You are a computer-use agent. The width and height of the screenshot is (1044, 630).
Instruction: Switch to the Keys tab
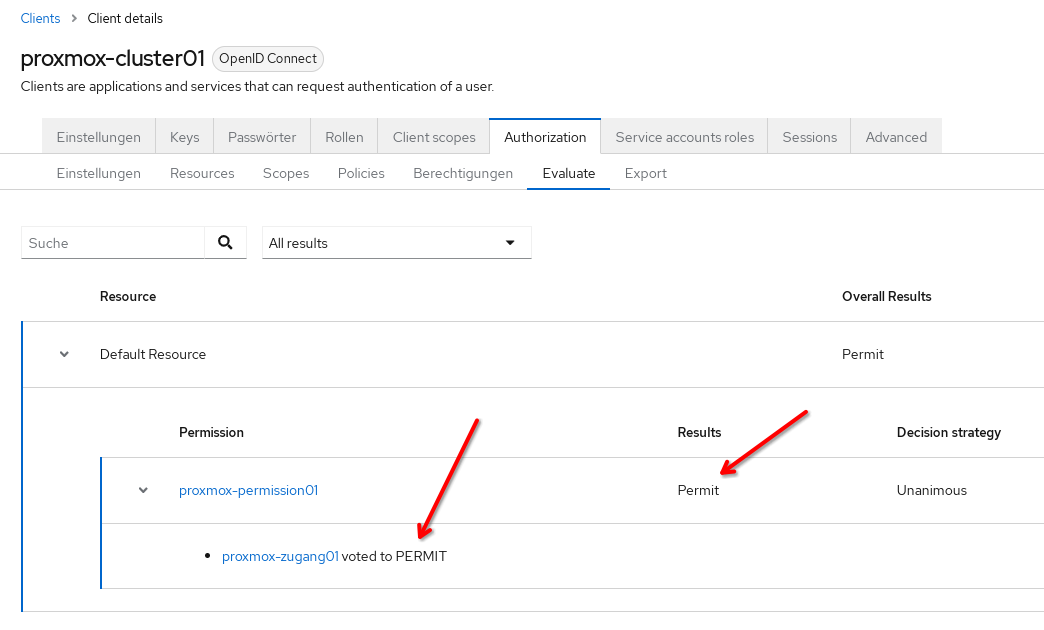[184, 137]
